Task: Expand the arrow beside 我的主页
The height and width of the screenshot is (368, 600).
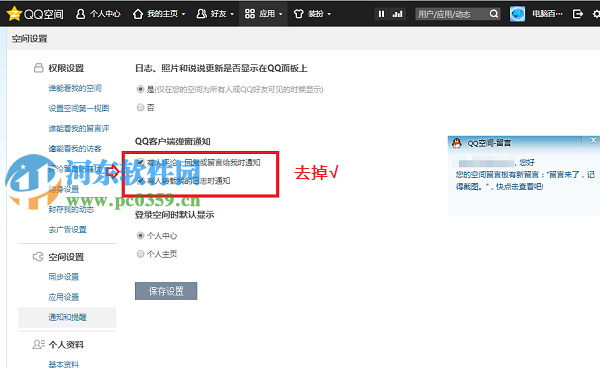Action: coord(183,15)
